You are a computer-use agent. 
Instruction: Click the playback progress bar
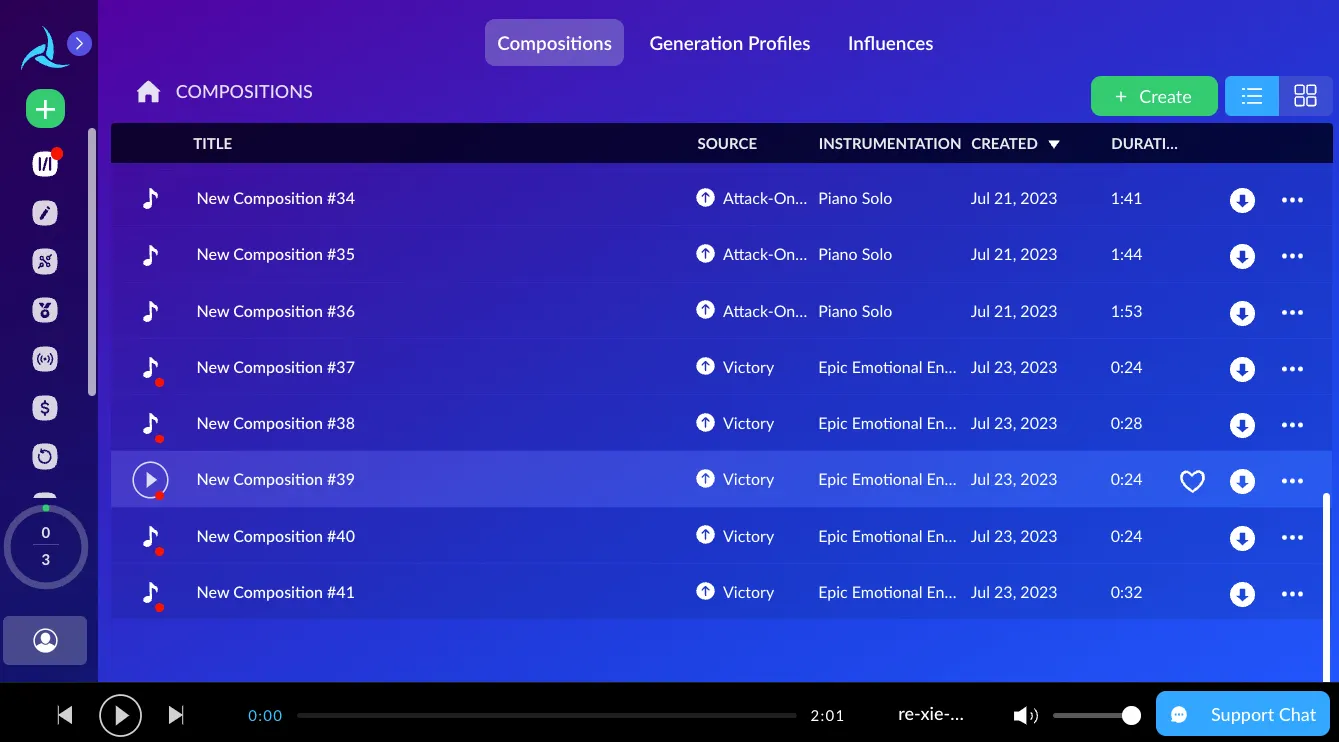coord(547,715)
